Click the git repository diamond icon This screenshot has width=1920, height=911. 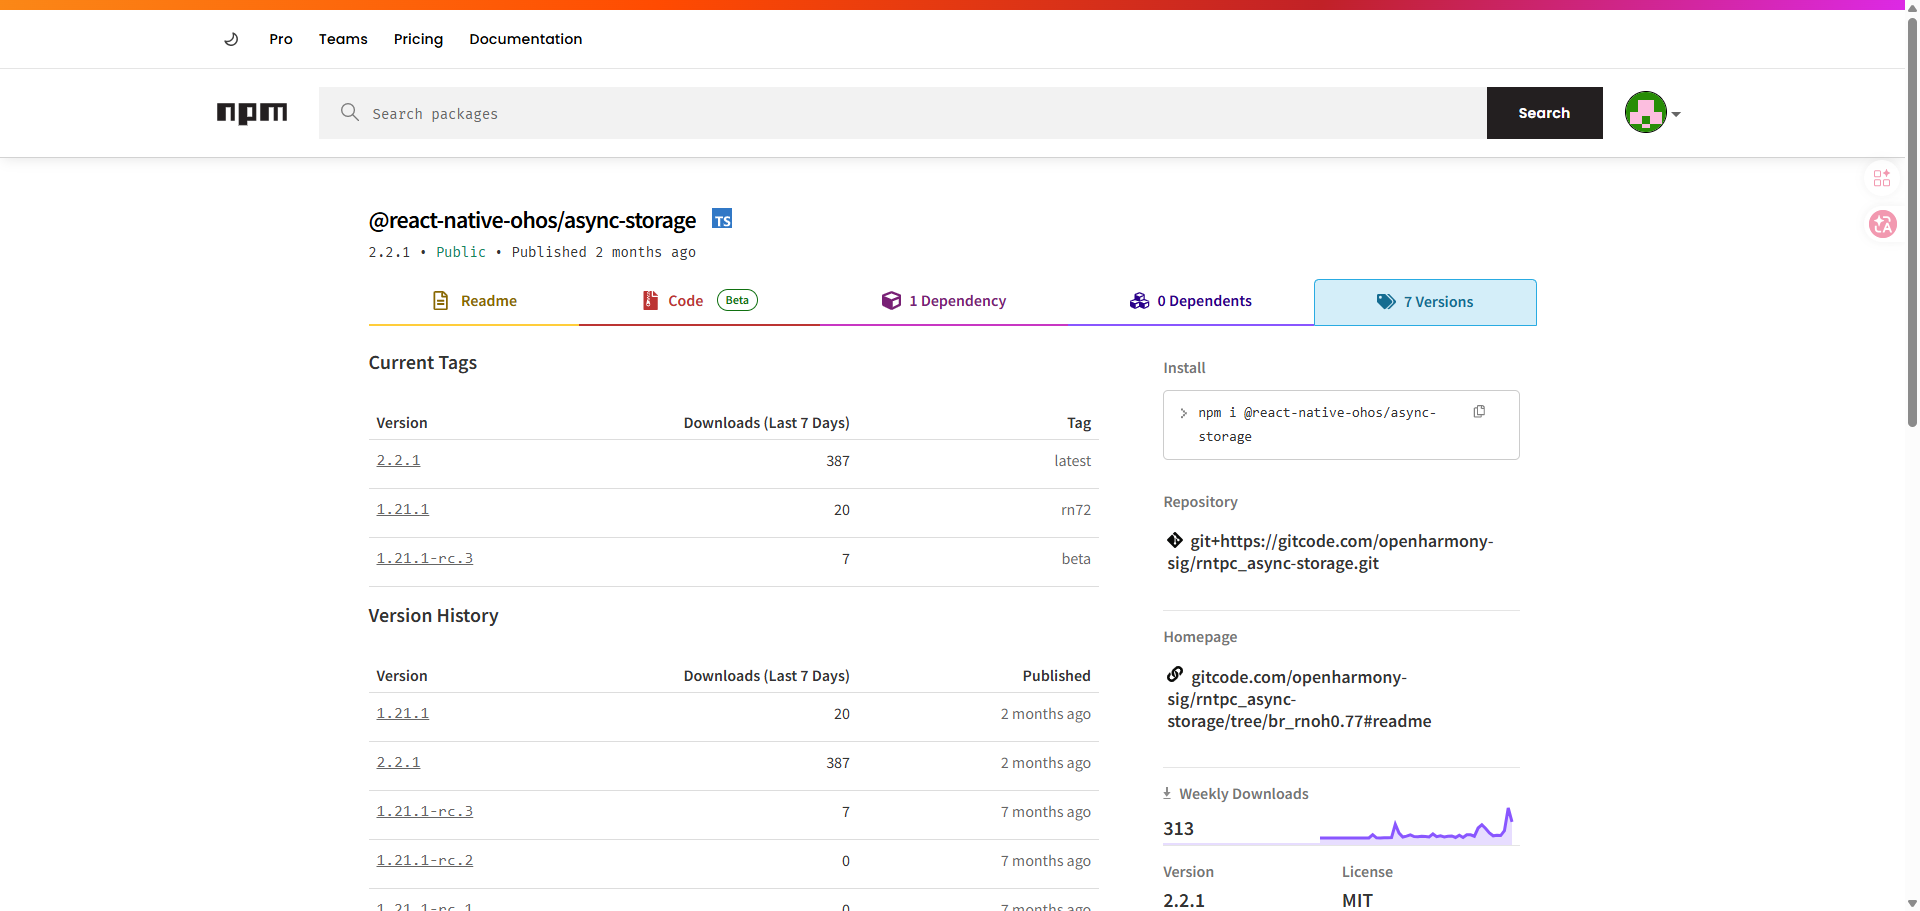tap(1175, 540)
